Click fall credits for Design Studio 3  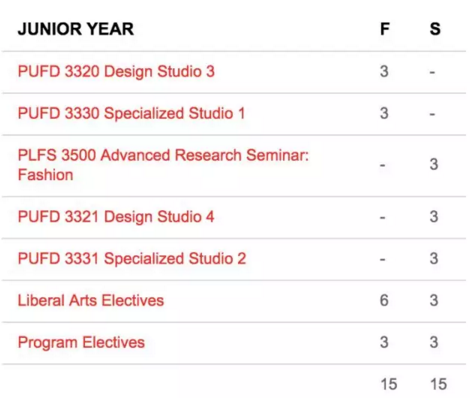tap(384, 71)
